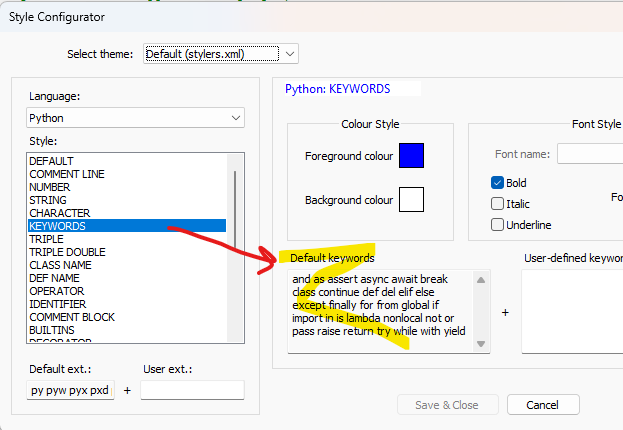
Task: Select the BUILTINS style entry
Action: pos(53,330)
